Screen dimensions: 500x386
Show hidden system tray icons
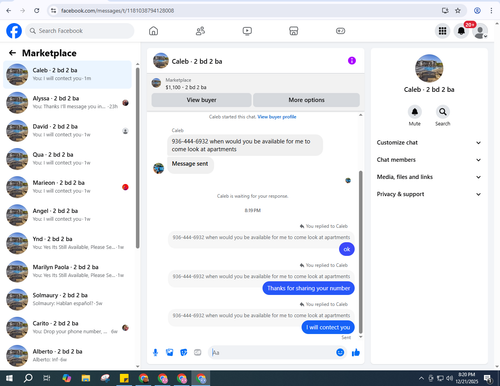point(421,378)
